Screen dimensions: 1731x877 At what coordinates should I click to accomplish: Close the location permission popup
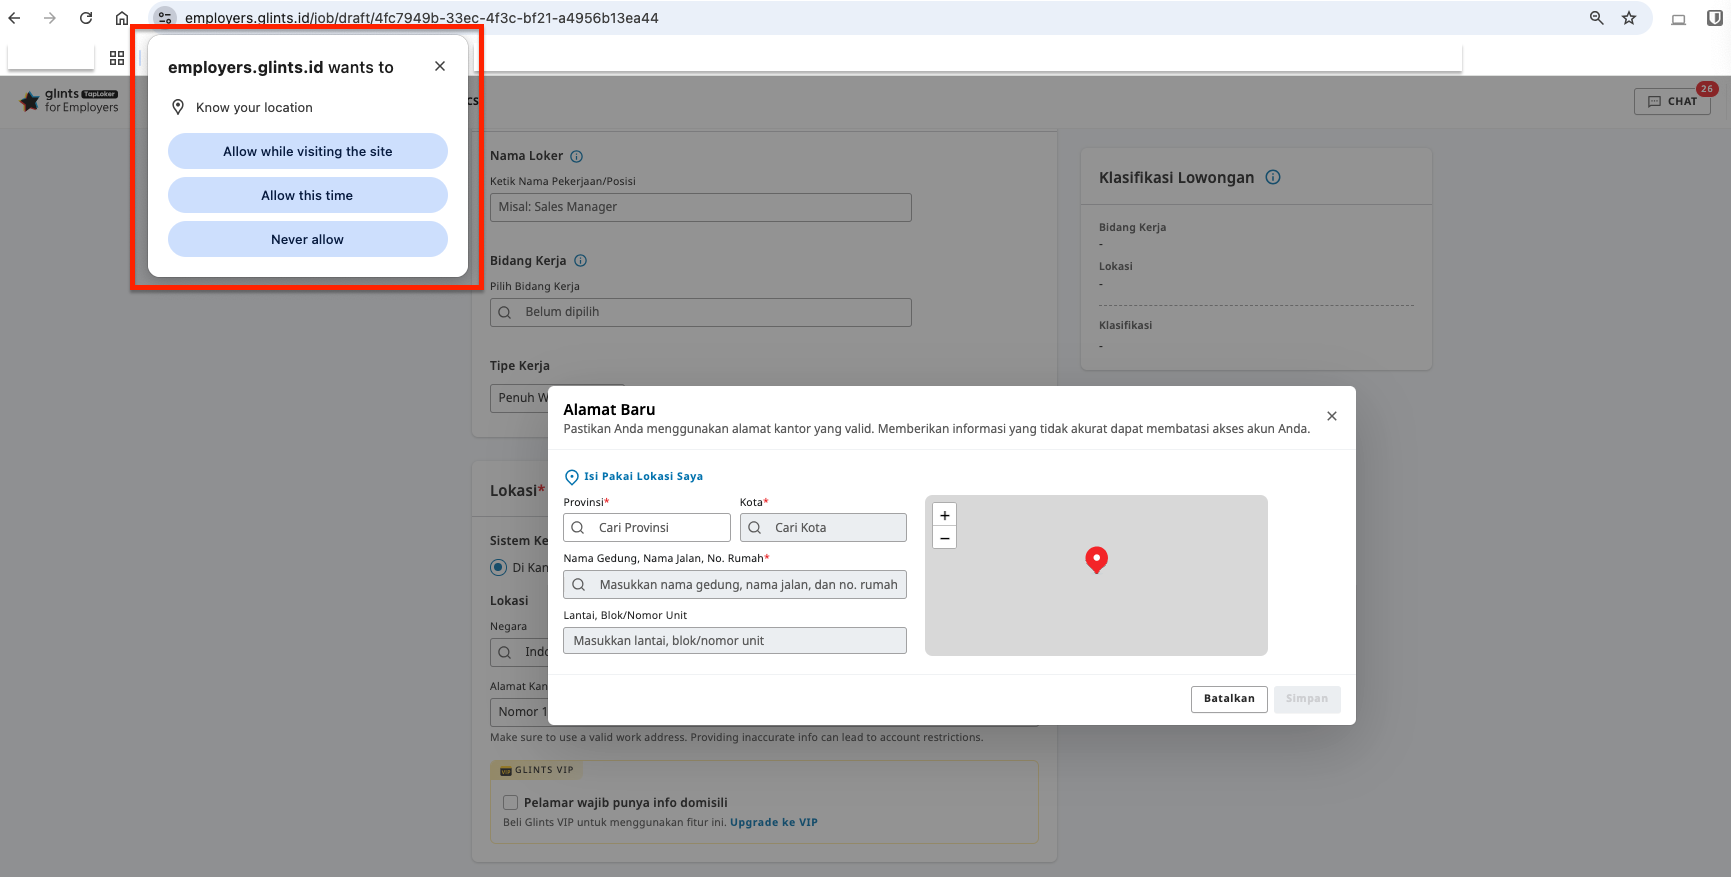440,66
